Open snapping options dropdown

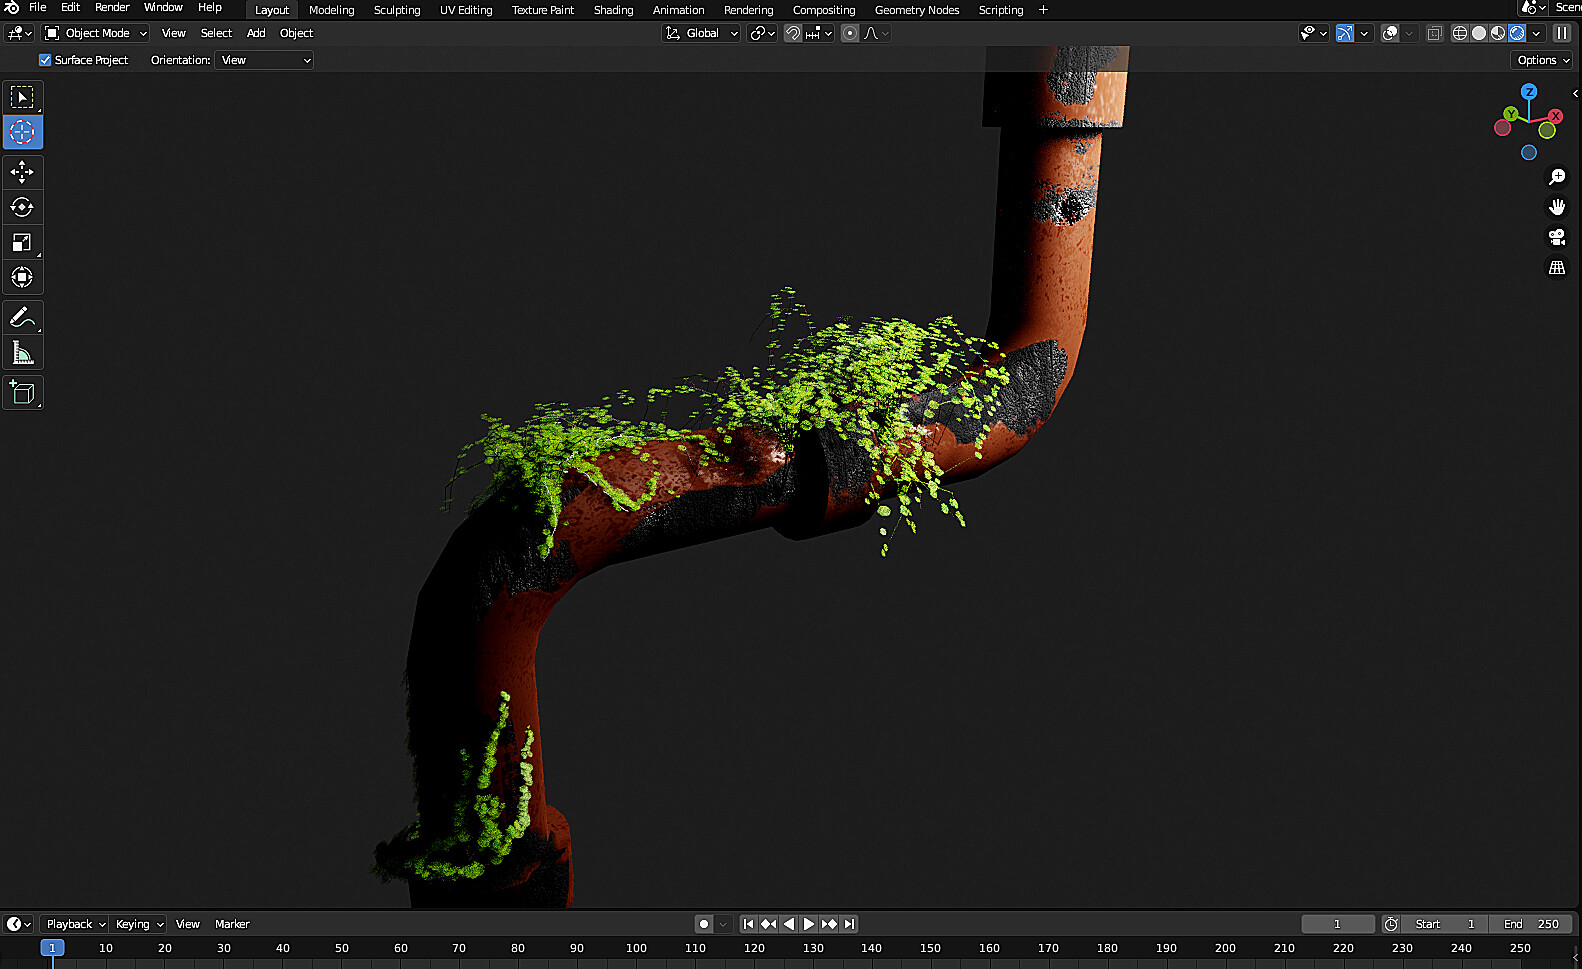pos(819,33)
